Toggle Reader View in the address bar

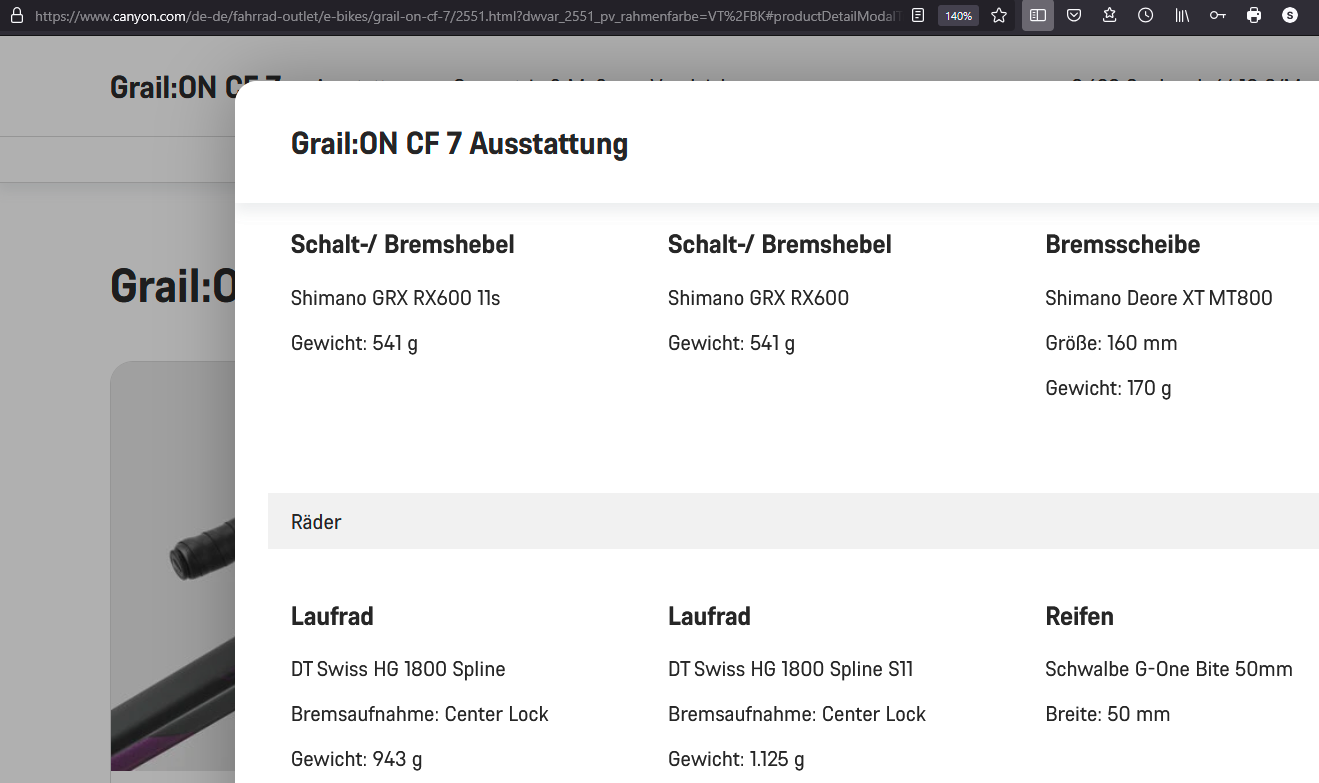coord(918,16)
